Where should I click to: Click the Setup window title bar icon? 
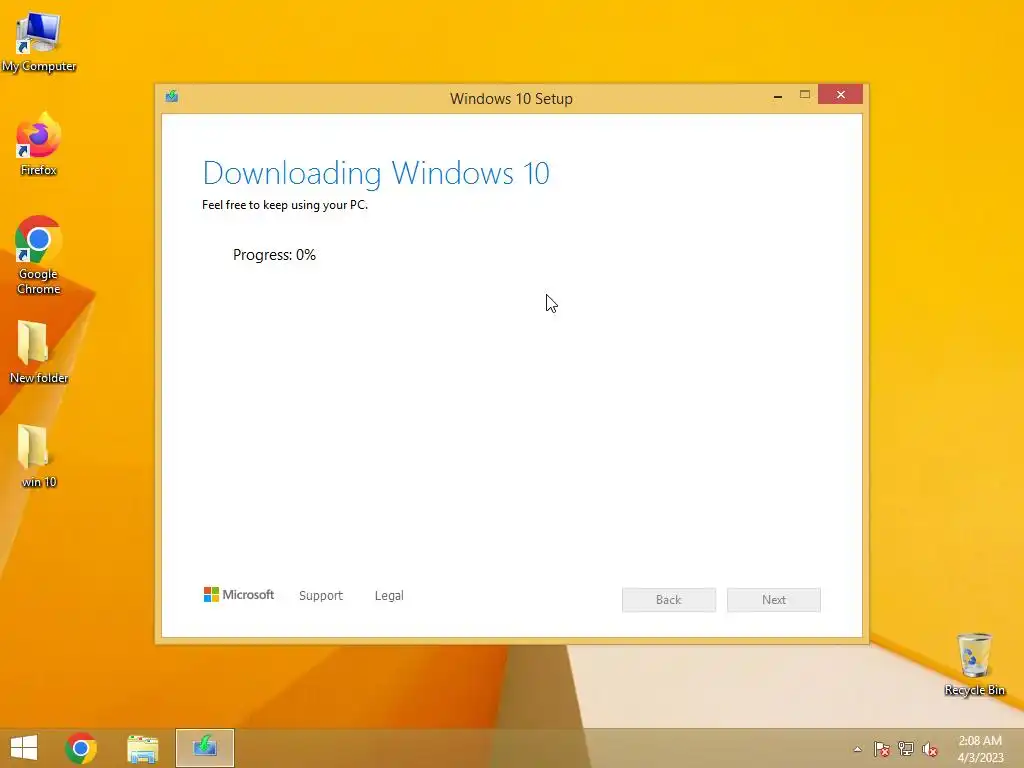point(172,97)
